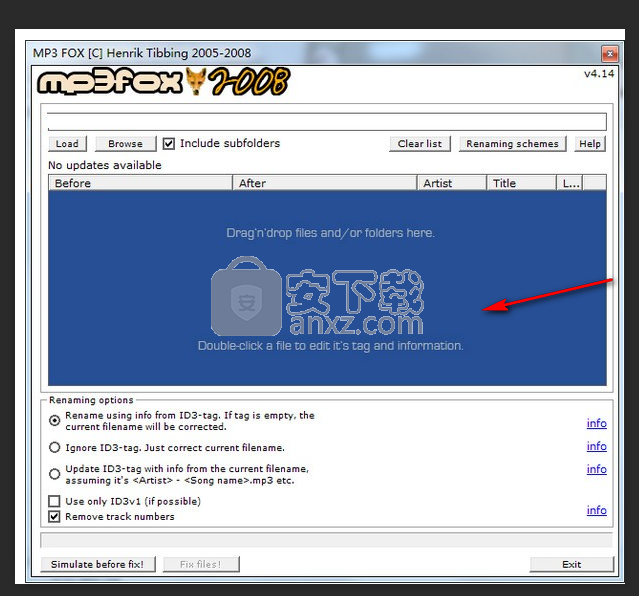This screenshot has height=596, width=639.
Task: Click the Title column header
Action: tap(521, 183)
